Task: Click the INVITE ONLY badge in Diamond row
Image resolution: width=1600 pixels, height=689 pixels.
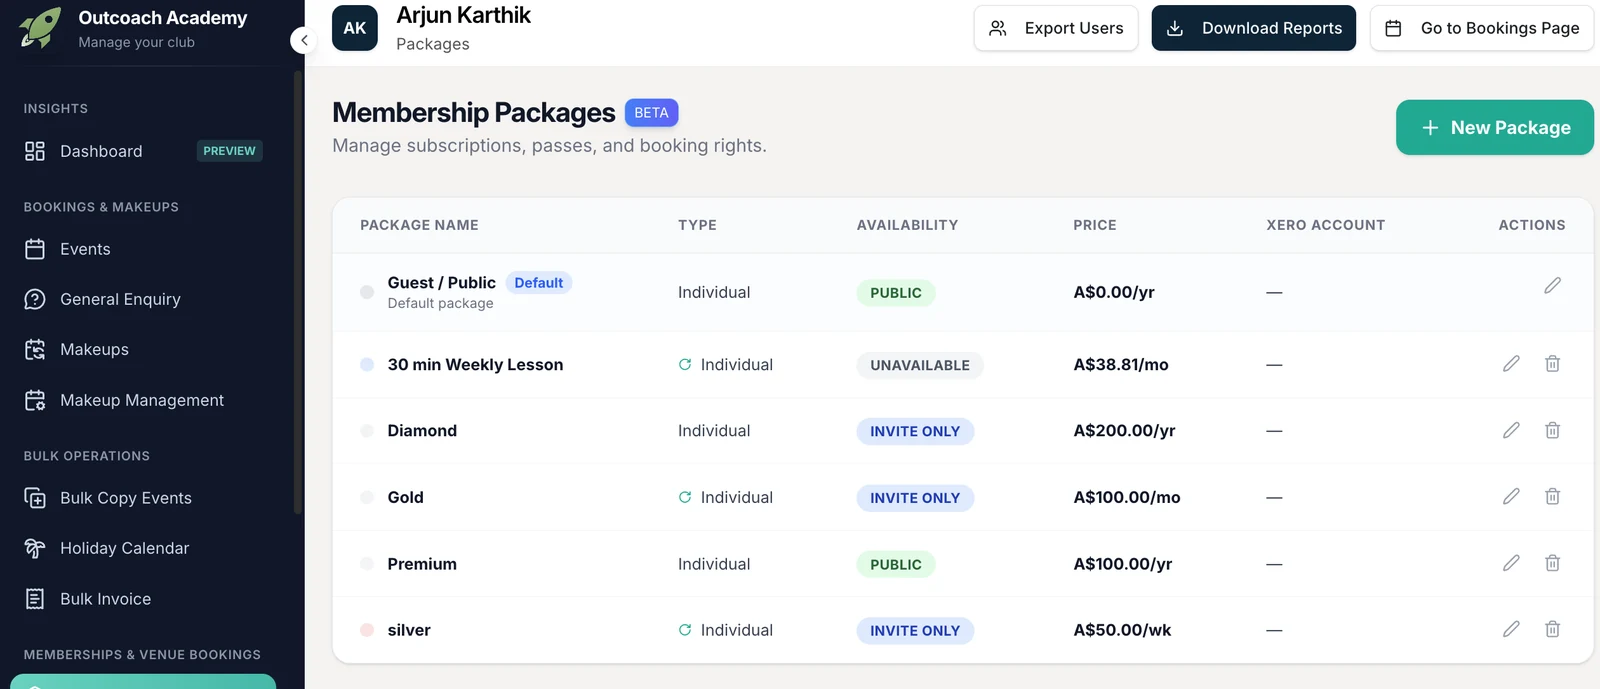Action: [x=915, y=431]
